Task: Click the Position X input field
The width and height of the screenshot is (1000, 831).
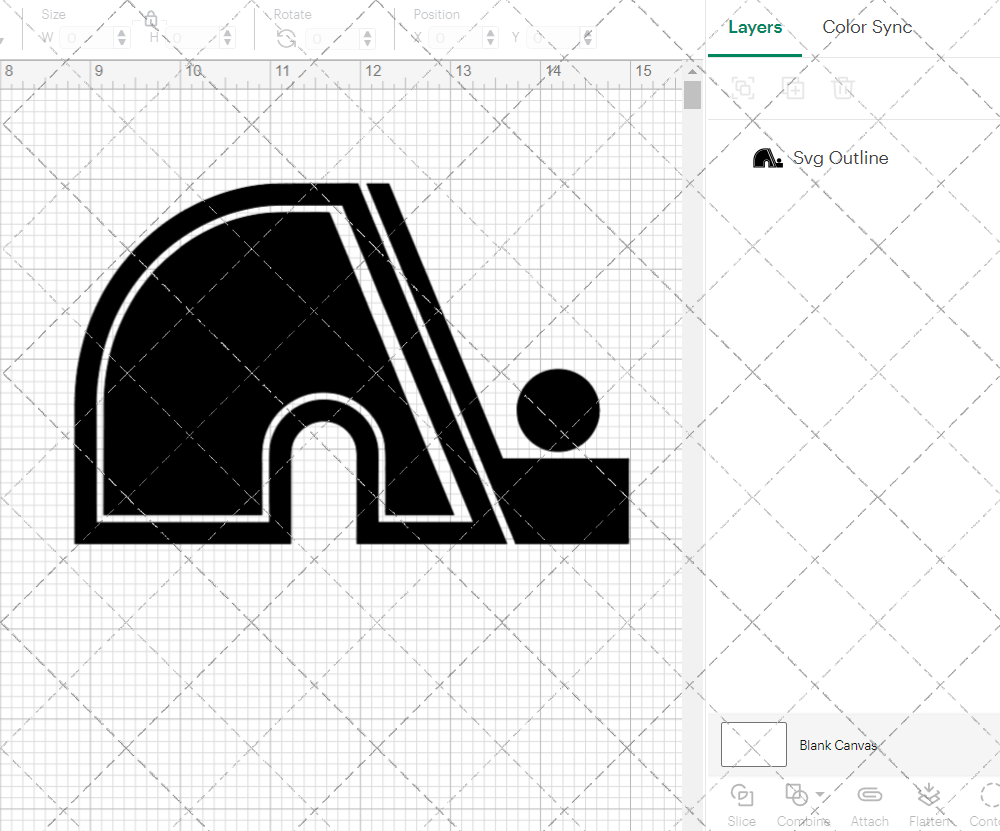Action: (x=455, y=38)
